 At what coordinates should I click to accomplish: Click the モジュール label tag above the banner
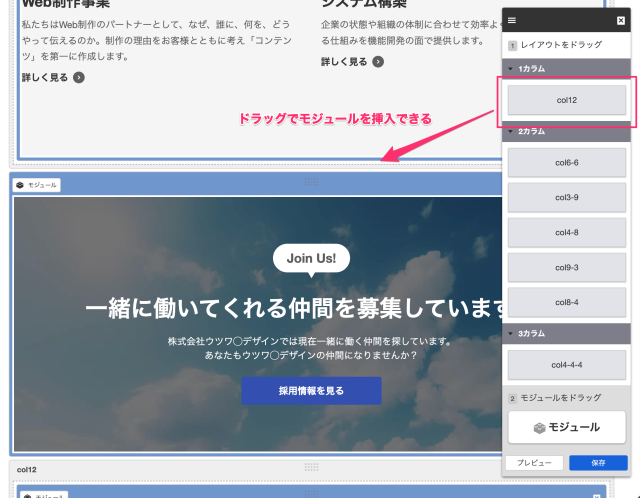pos(37,185)
